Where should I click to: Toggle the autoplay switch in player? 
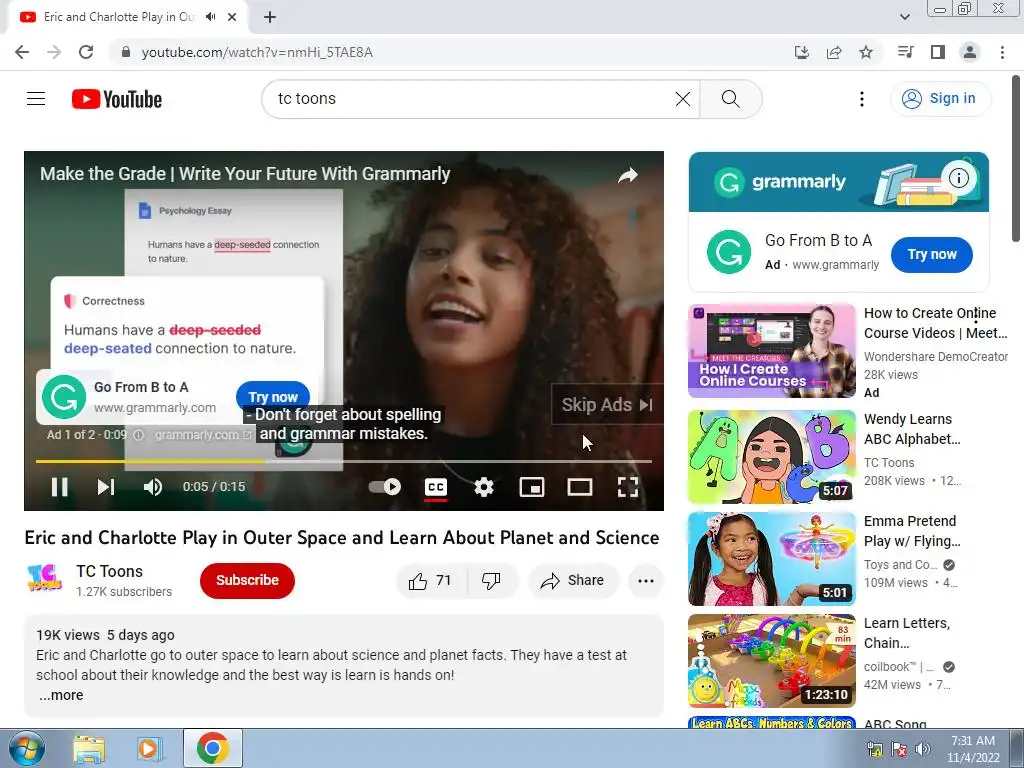(385, 487)
